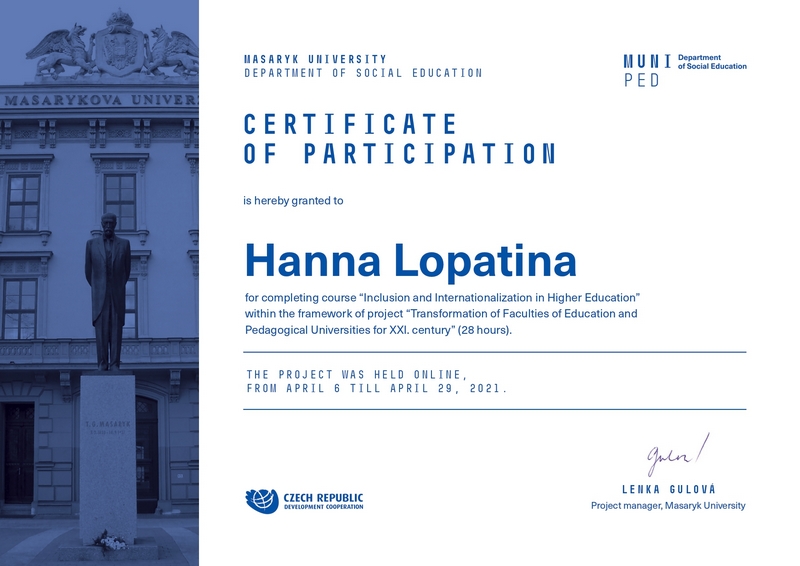Click the name 'Hanna Lopatina'
The width and height of the screenshot is (800, 566).
click(411, 261)
